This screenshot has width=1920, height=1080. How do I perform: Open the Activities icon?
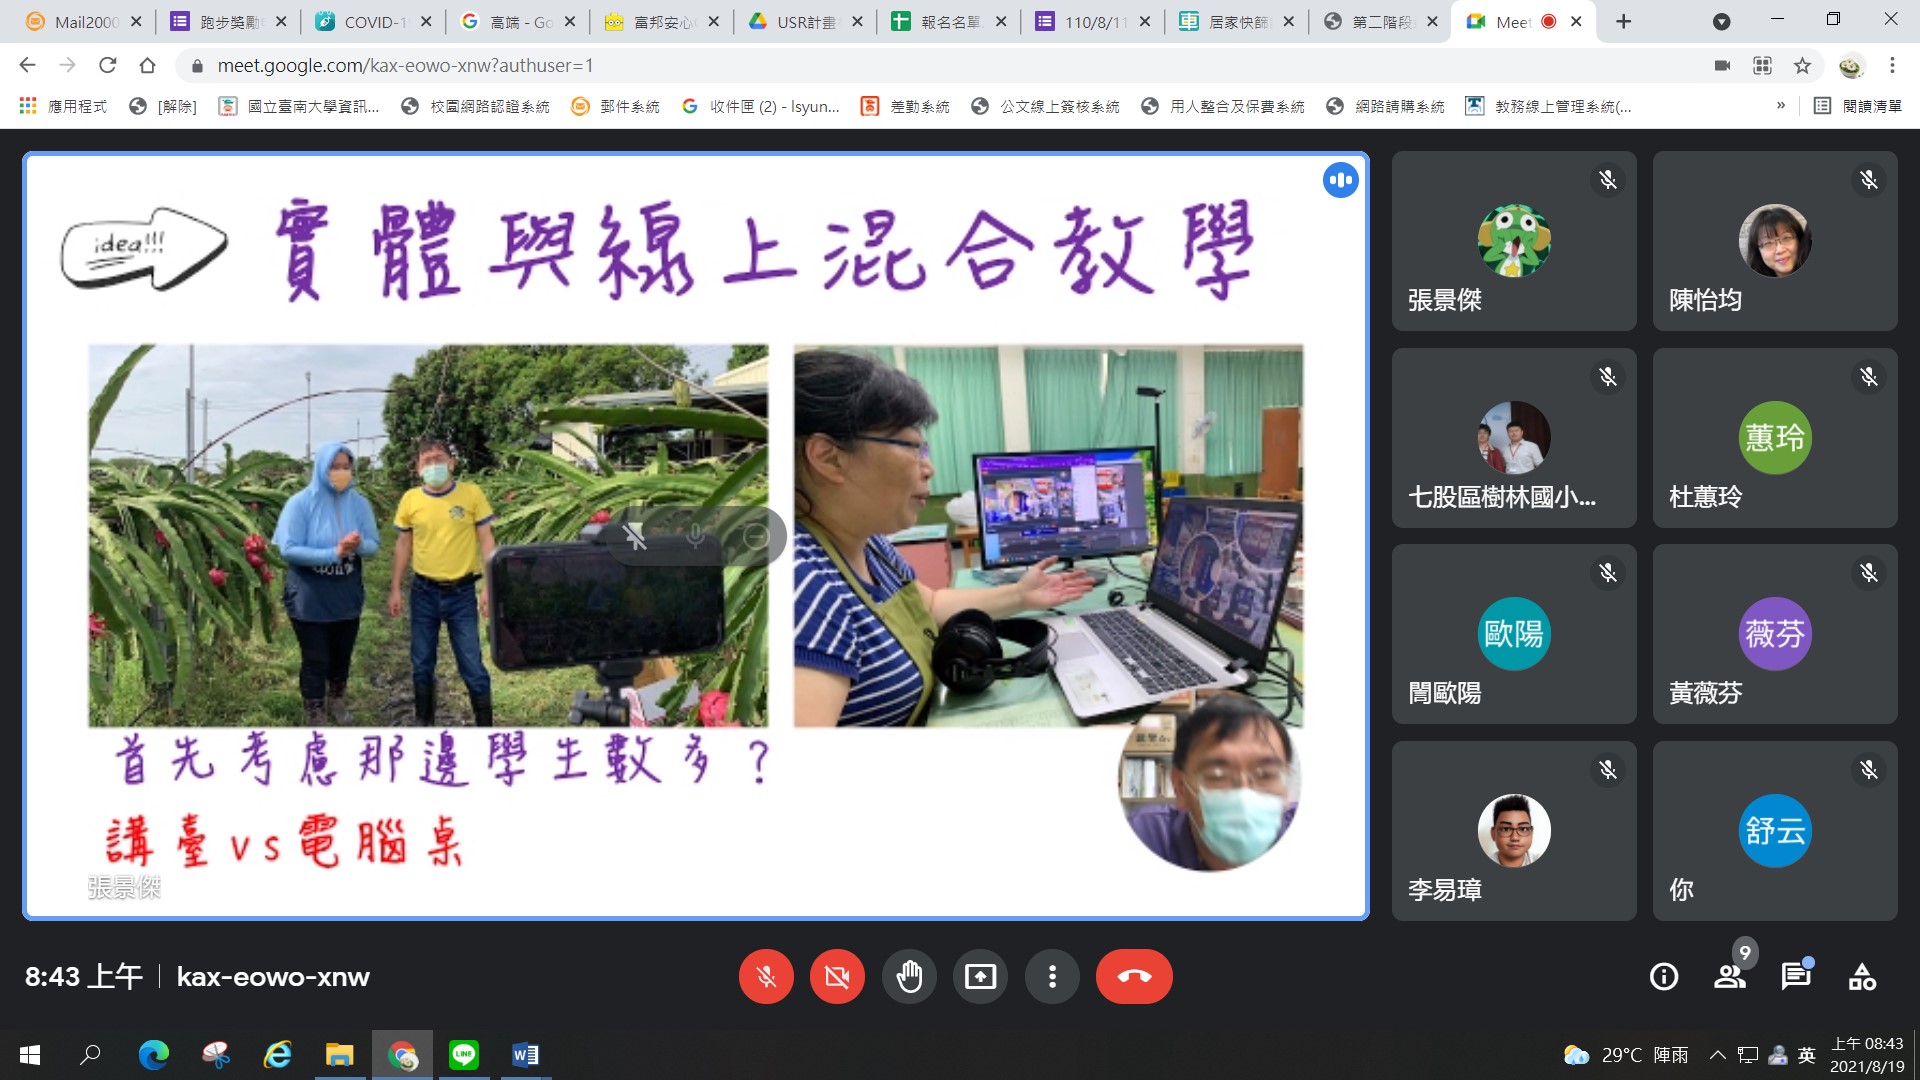pos(1862,976)
